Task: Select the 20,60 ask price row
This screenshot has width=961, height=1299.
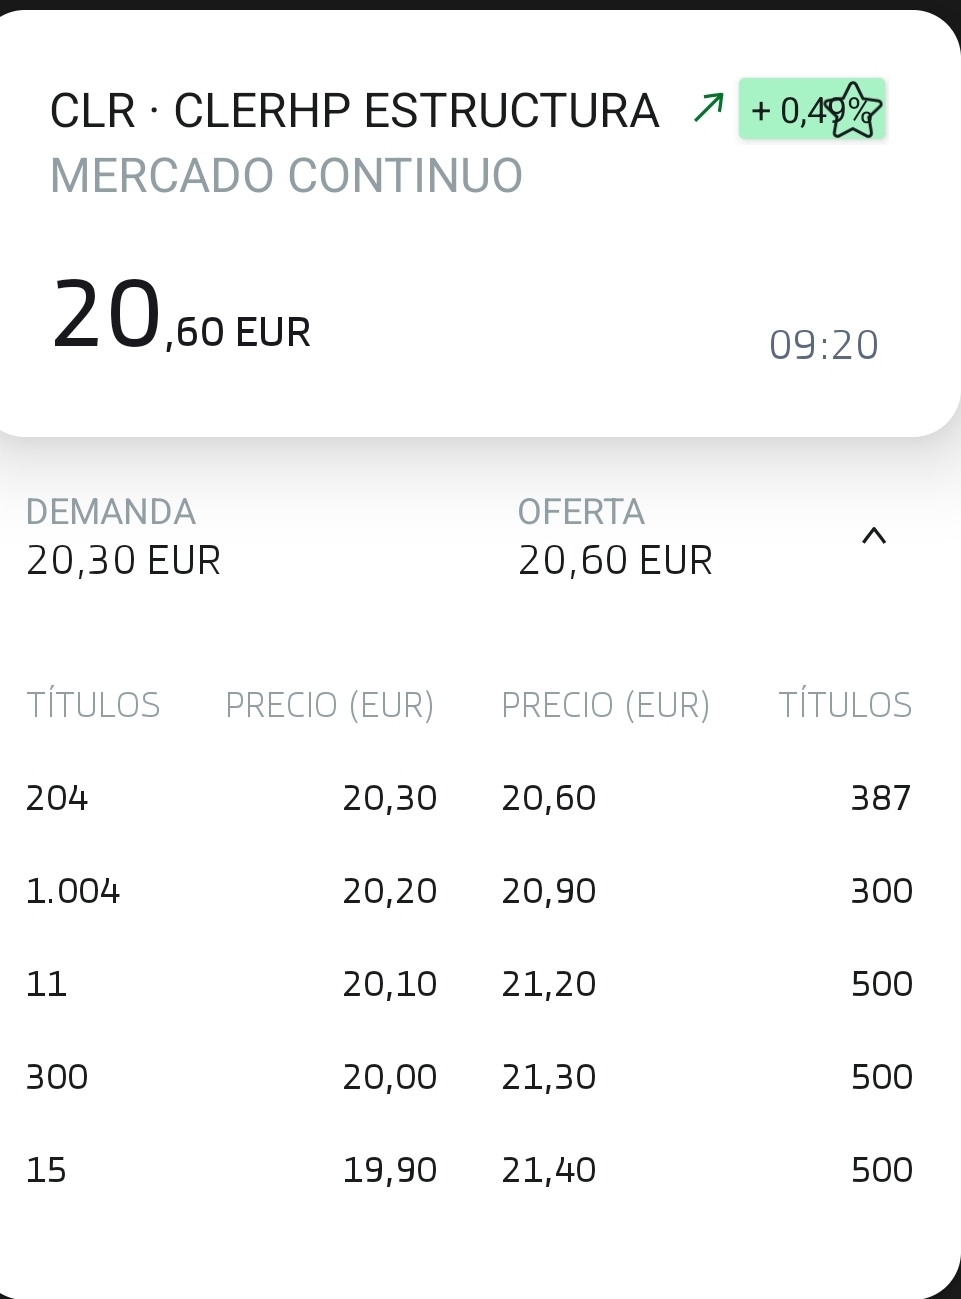Action: 707,798
